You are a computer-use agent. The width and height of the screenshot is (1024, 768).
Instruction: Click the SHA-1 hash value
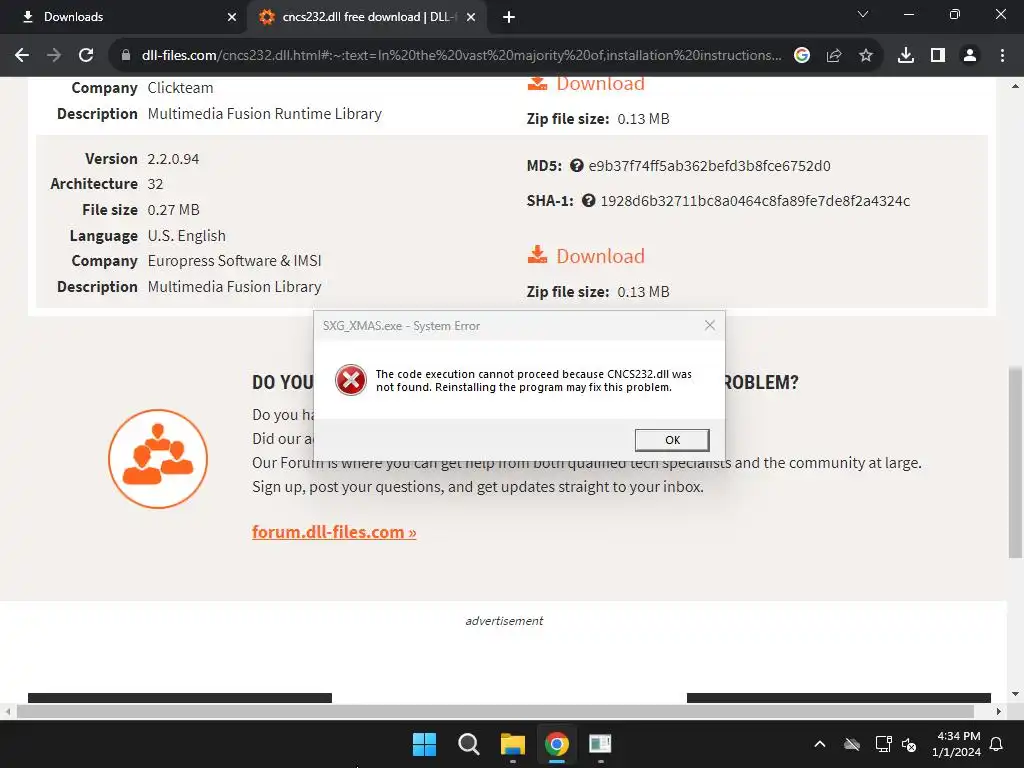click(x=755, y=201)
